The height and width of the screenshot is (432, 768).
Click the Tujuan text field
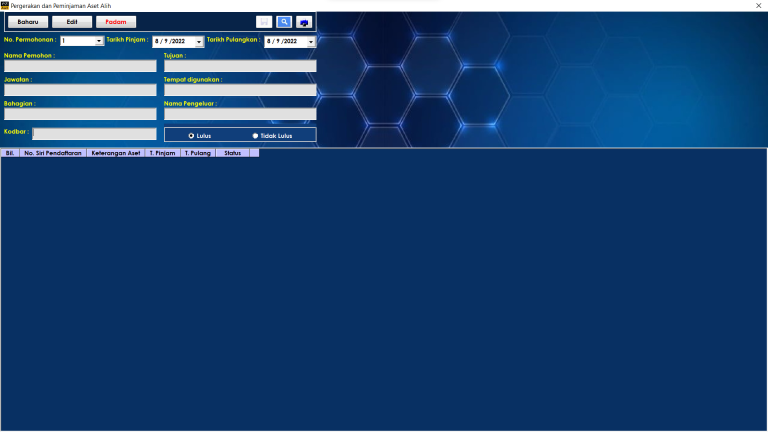pyautogui.click(x=240, y=66)
